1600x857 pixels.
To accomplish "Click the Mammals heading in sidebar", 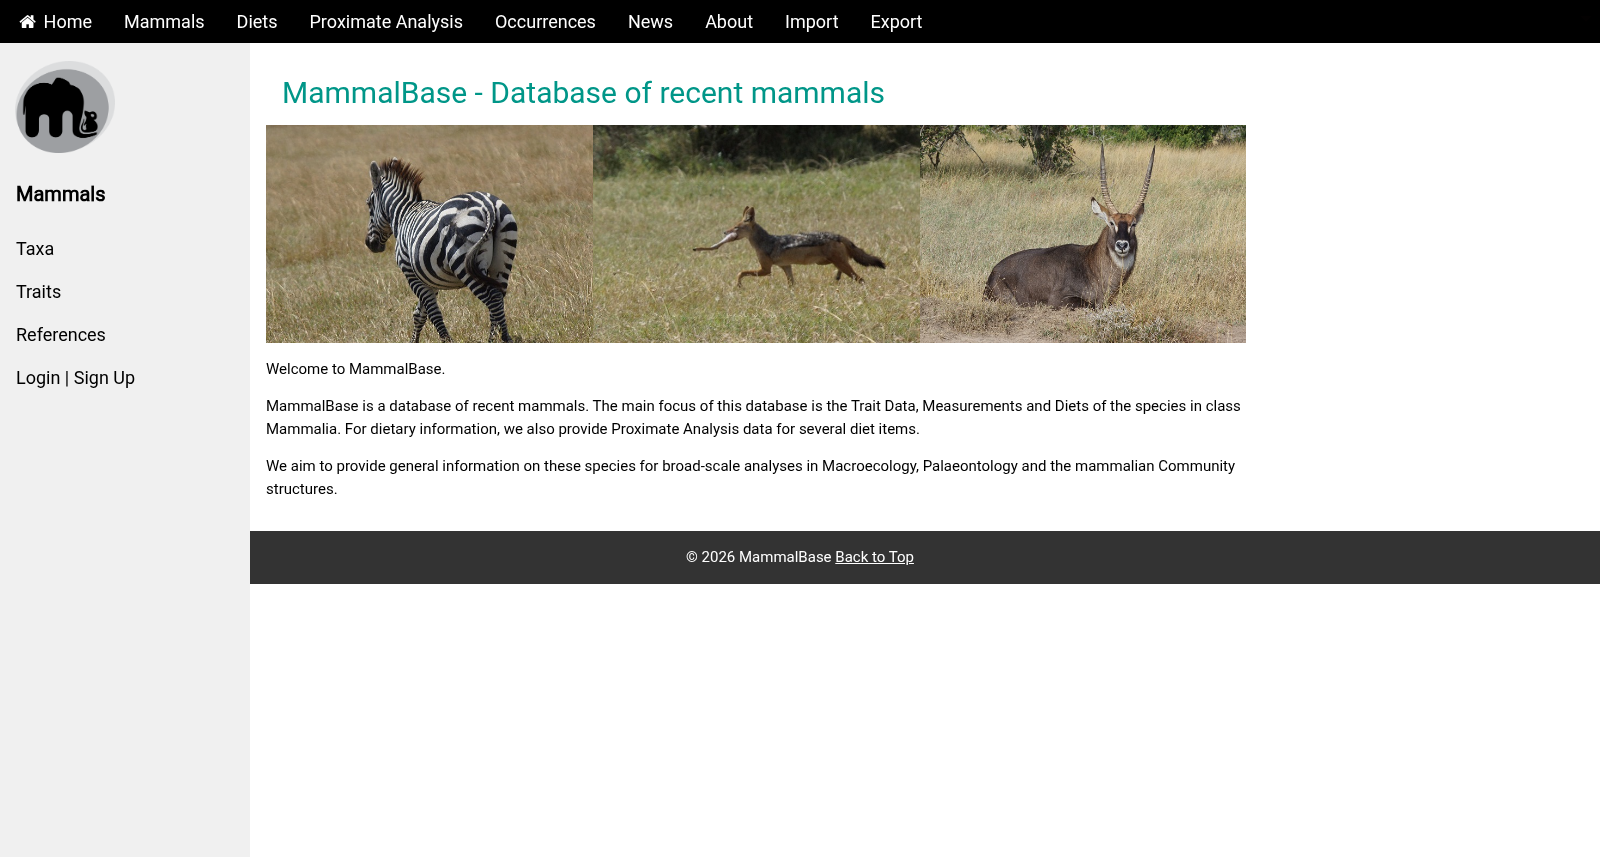I will (60, 194).
